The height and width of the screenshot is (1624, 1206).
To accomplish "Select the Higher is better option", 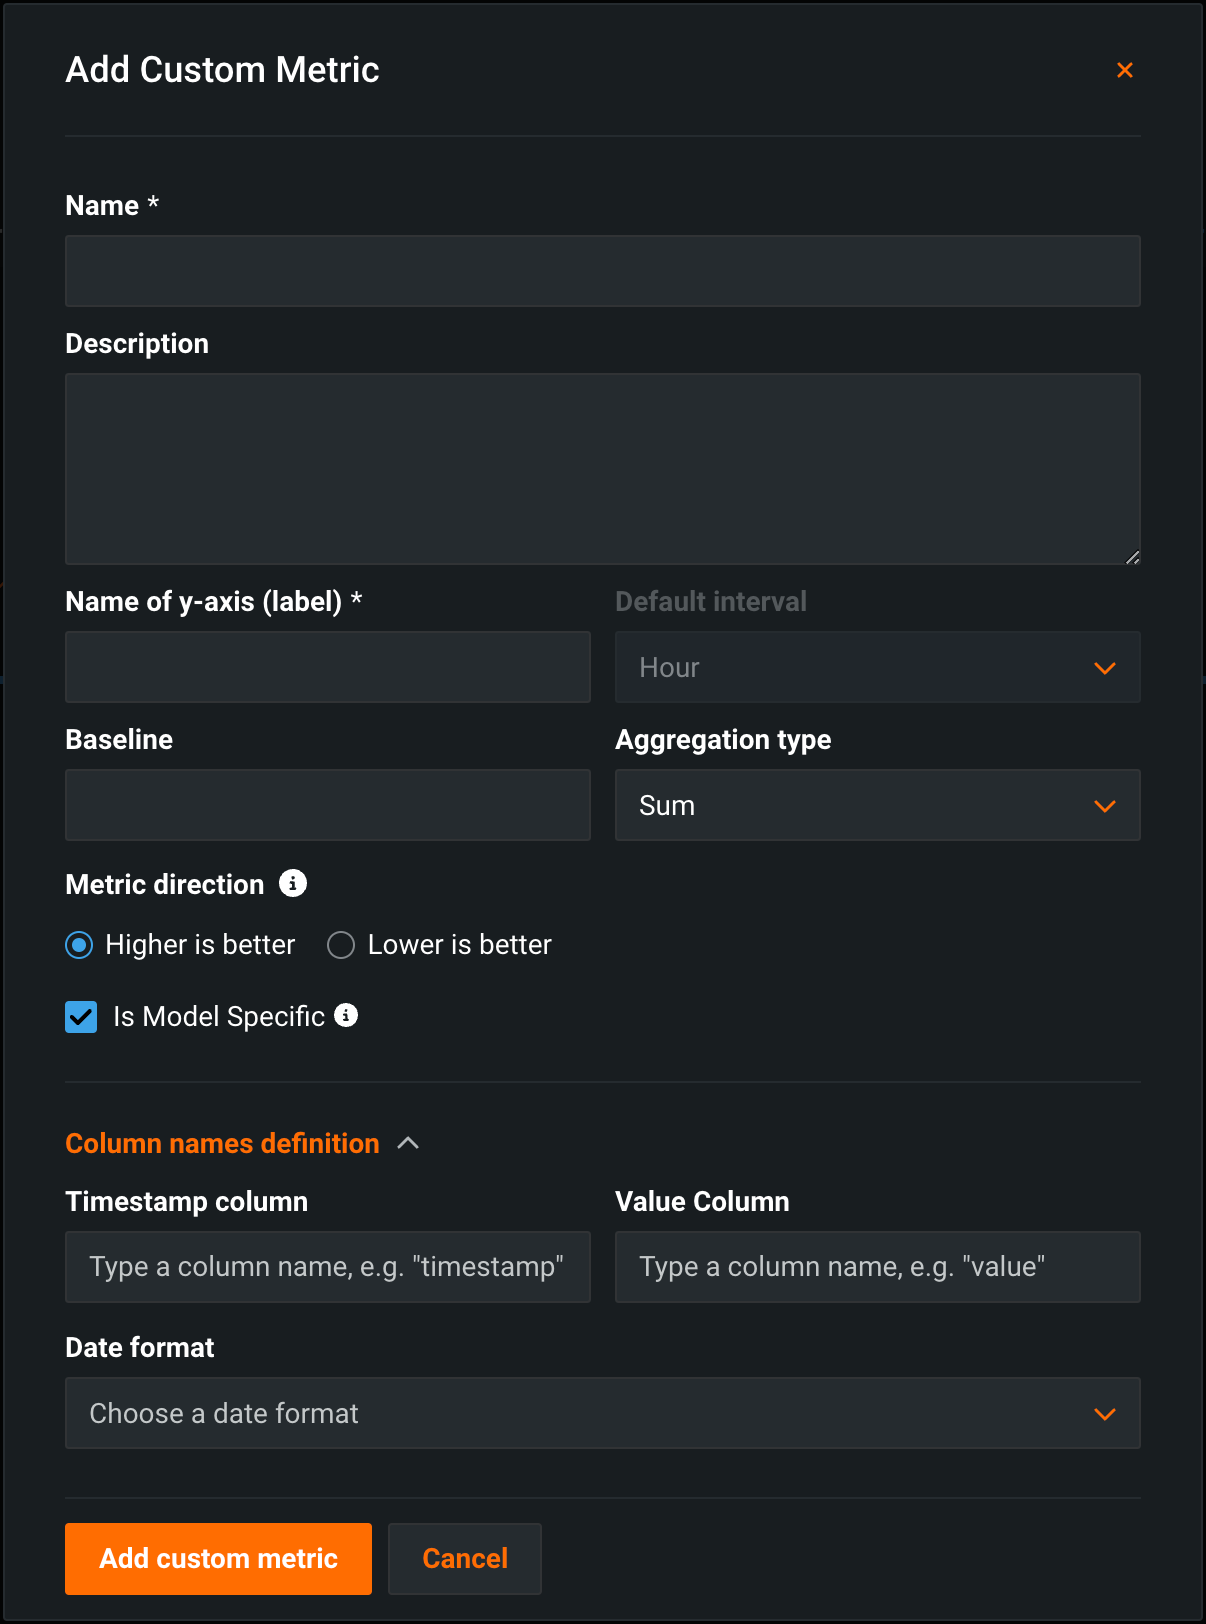I will [x=79, y=945].
